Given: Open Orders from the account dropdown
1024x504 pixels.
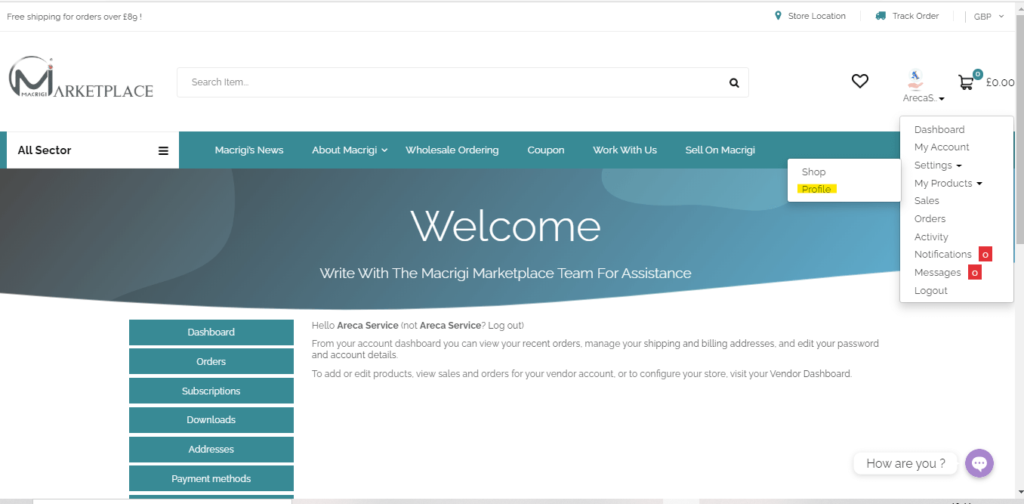Looking at the screenshot, I should [x=930, y=219].
